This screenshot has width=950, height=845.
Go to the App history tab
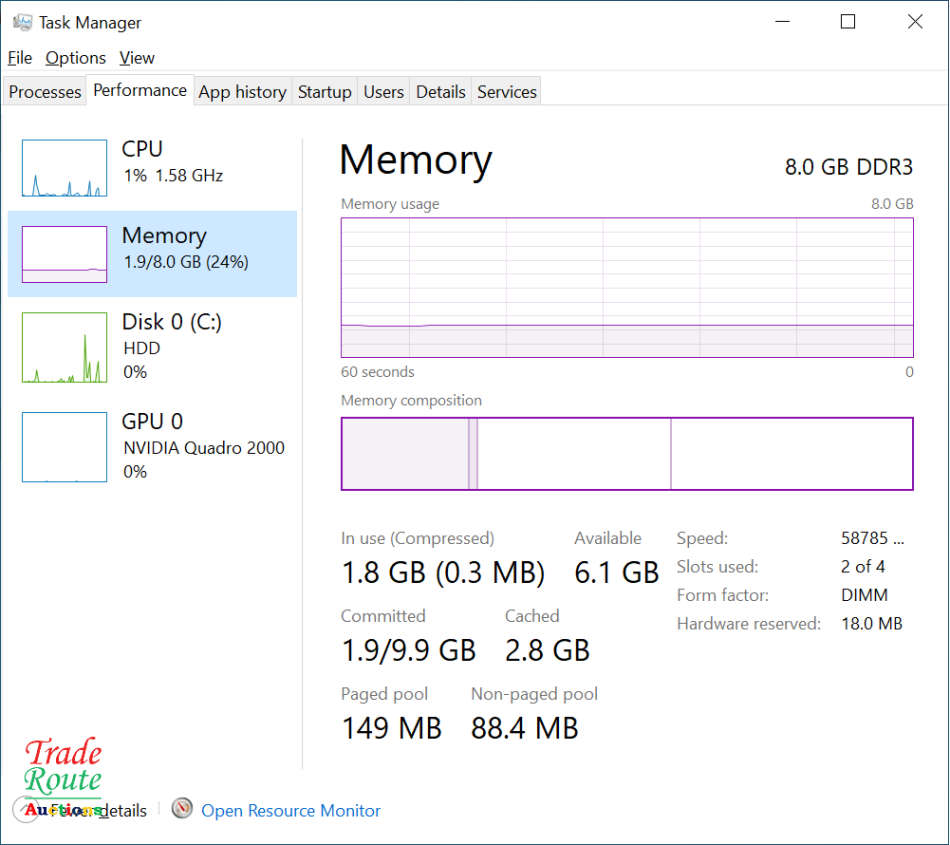pyautogui.click(x=242, y=92)
